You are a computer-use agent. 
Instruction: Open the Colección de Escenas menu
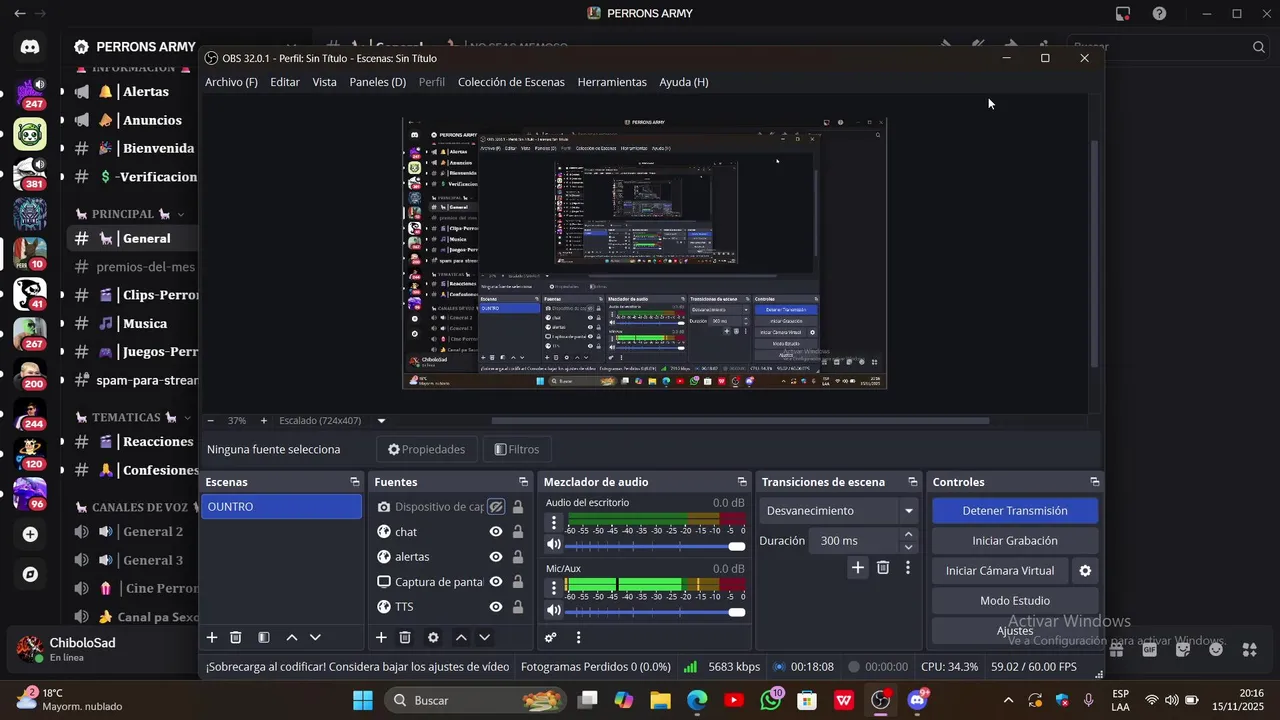511,82
